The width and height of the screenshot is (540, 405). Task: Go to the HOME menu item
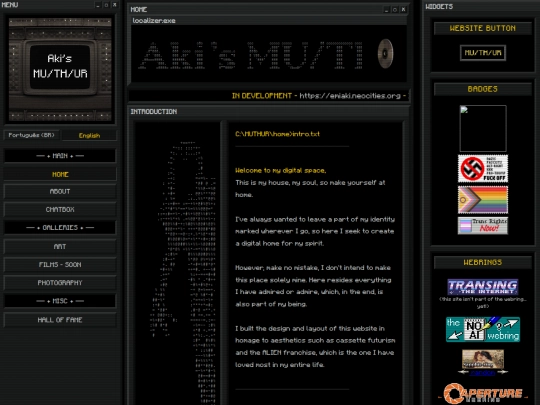point(60,174)
